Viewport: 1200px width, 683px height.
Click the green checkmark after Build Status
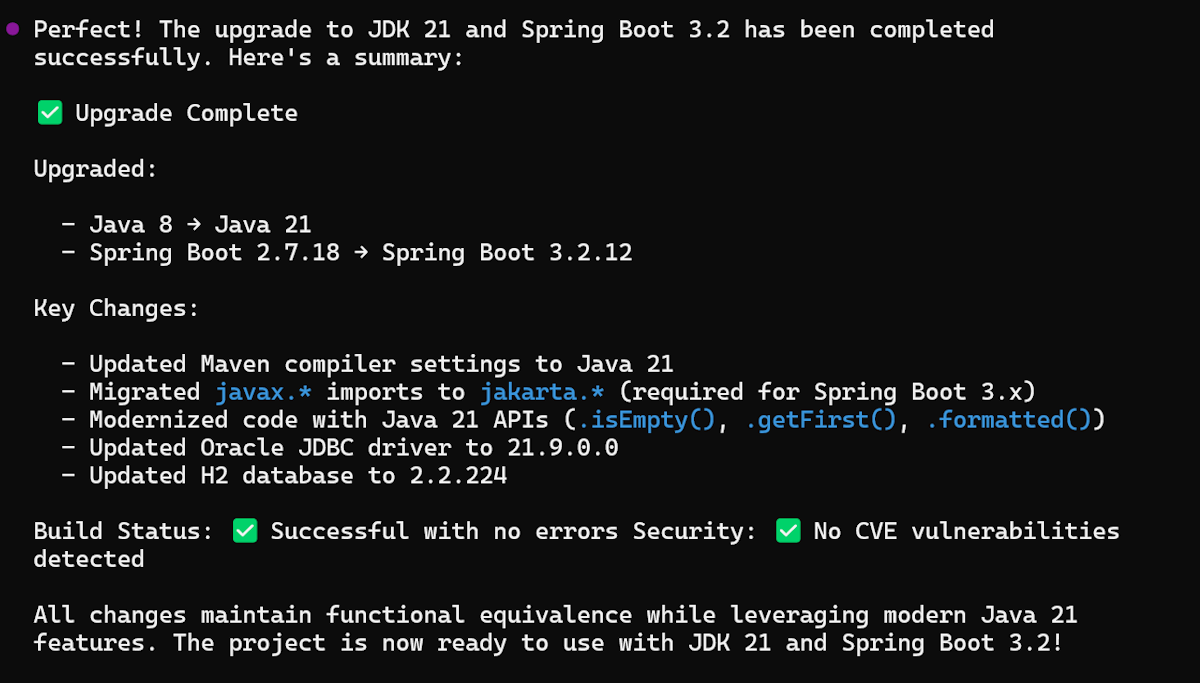pyautogui.click(x=245, y=531)
